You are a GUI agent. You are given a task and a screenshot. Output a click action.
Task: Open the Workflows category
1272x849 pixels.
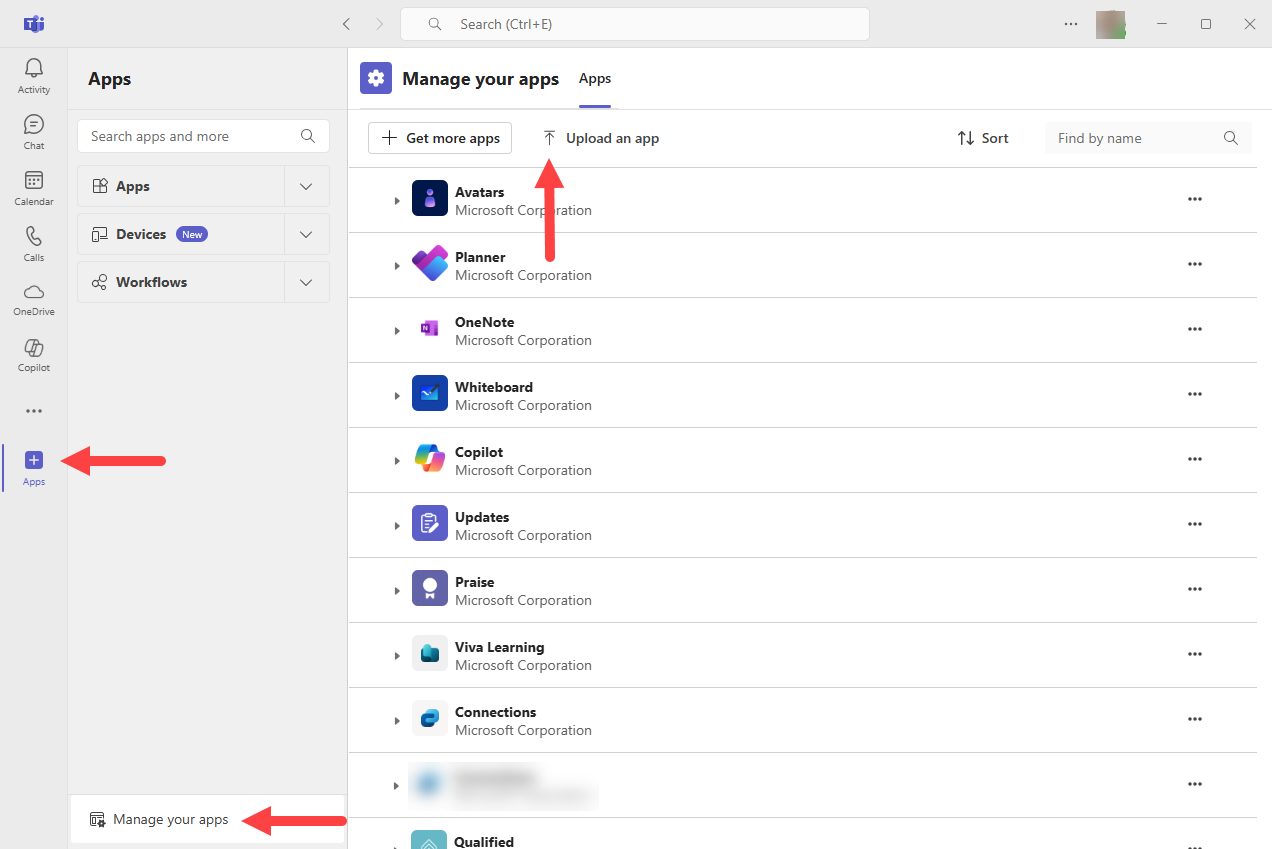coord(181,282)
